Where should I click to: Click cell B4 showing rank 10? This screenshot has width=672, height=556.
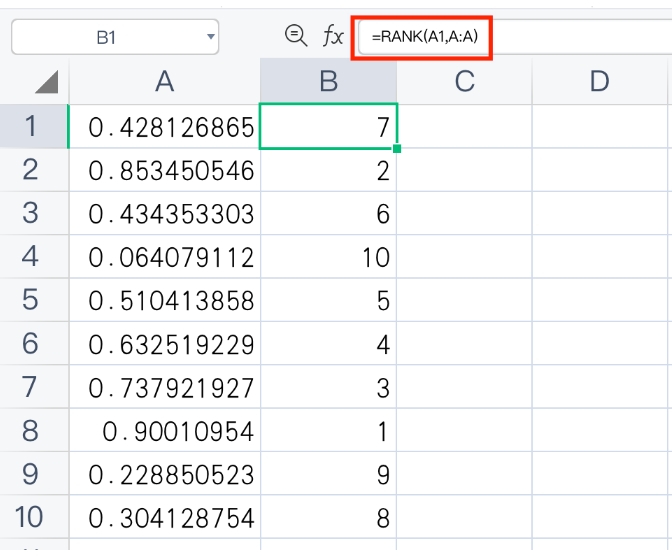pos(328,256)
